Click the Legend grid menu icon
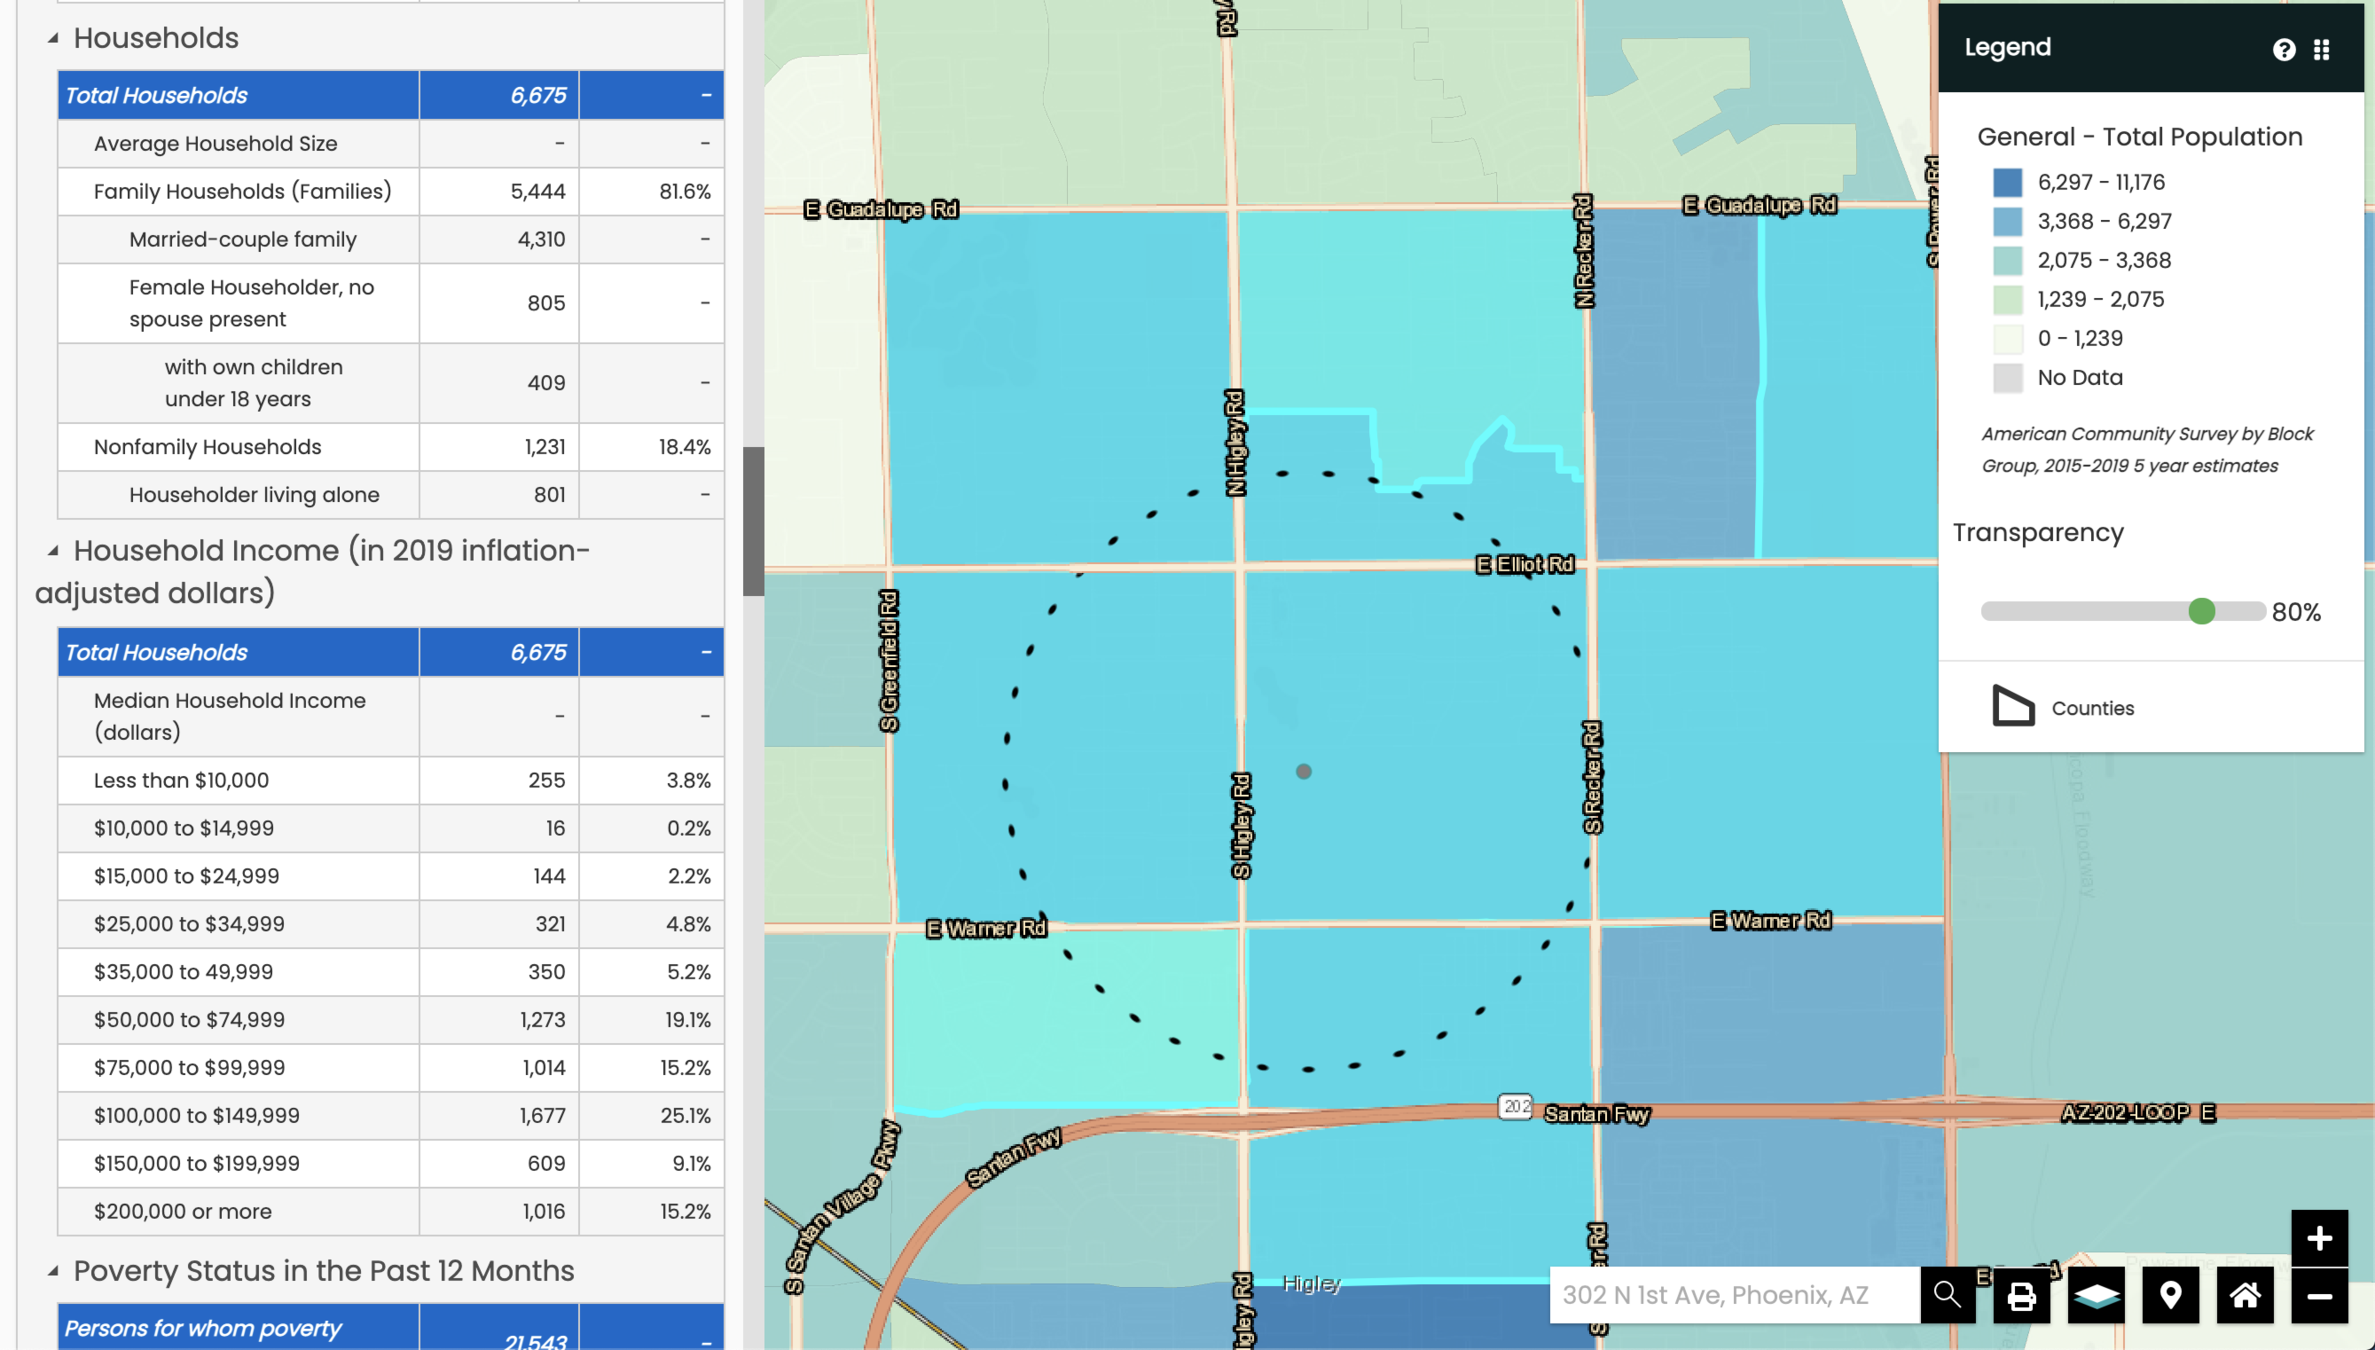This screenshot has height=1350, width=2375. point(2322,50)
